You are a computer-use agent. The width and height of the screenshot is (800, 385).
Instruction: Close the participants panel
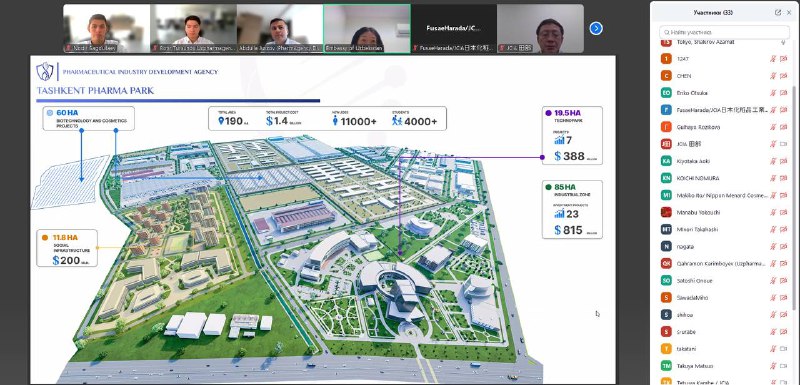point(790,13)
